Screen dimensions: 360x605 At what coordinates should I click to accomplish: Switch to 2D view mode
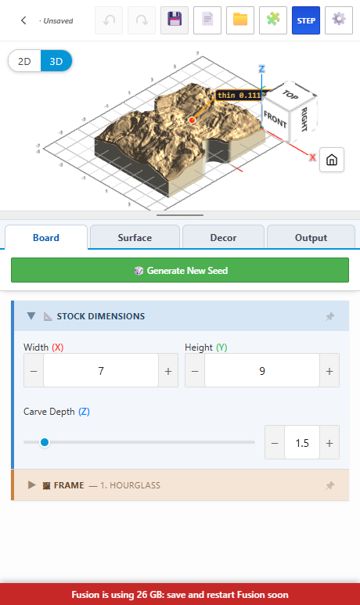point(25,61)
